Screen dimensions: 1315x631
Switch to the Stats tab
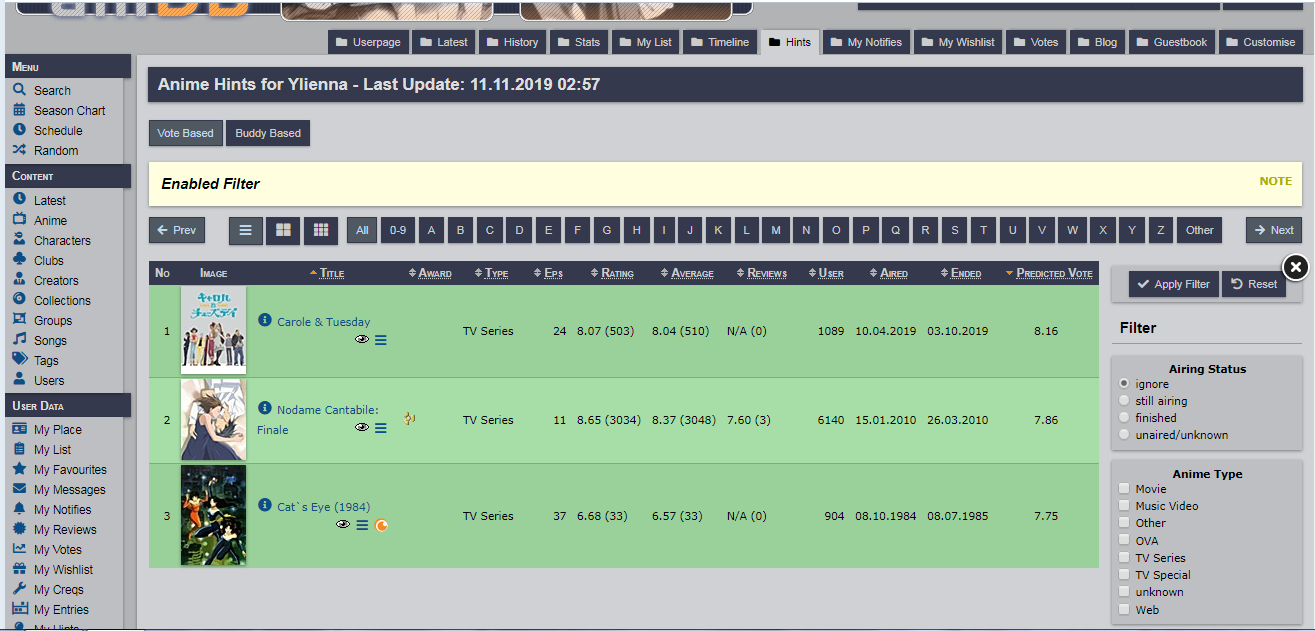point(577,42)
